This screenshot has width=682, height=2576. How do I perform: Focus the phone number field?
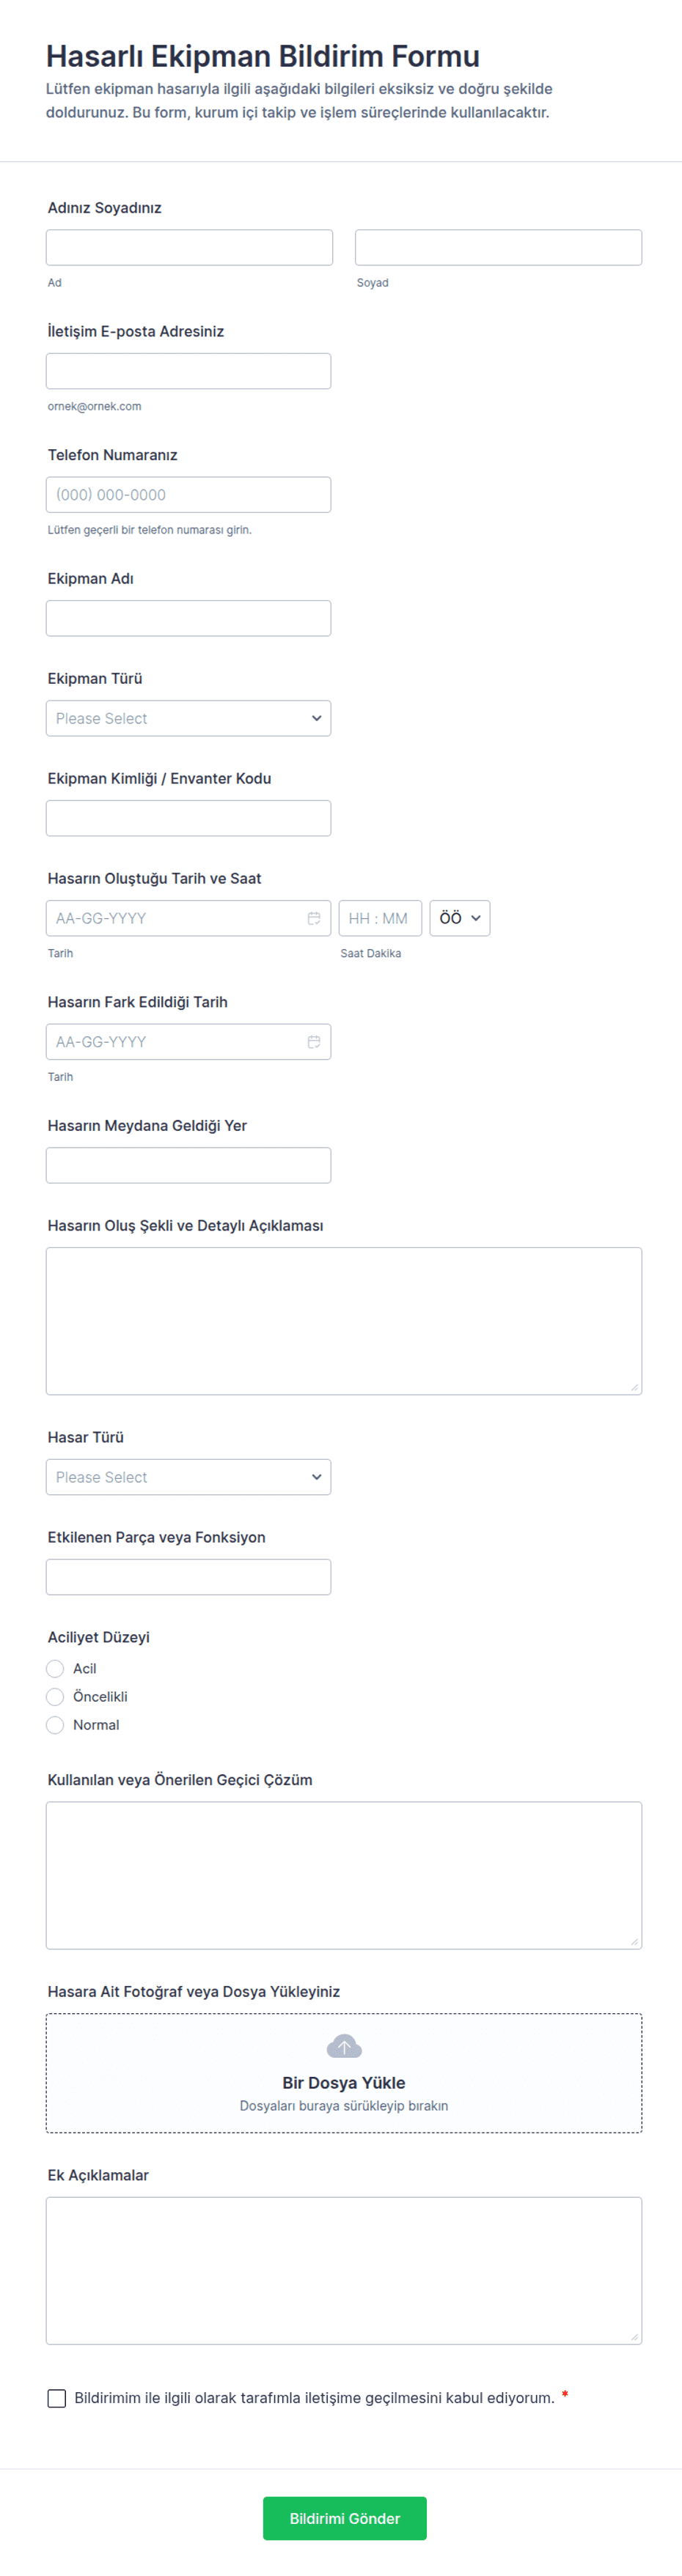(188, 495)
